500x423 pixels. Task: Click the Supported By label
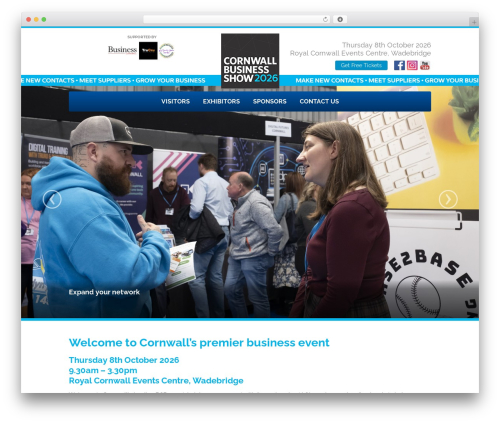point(142,37)
